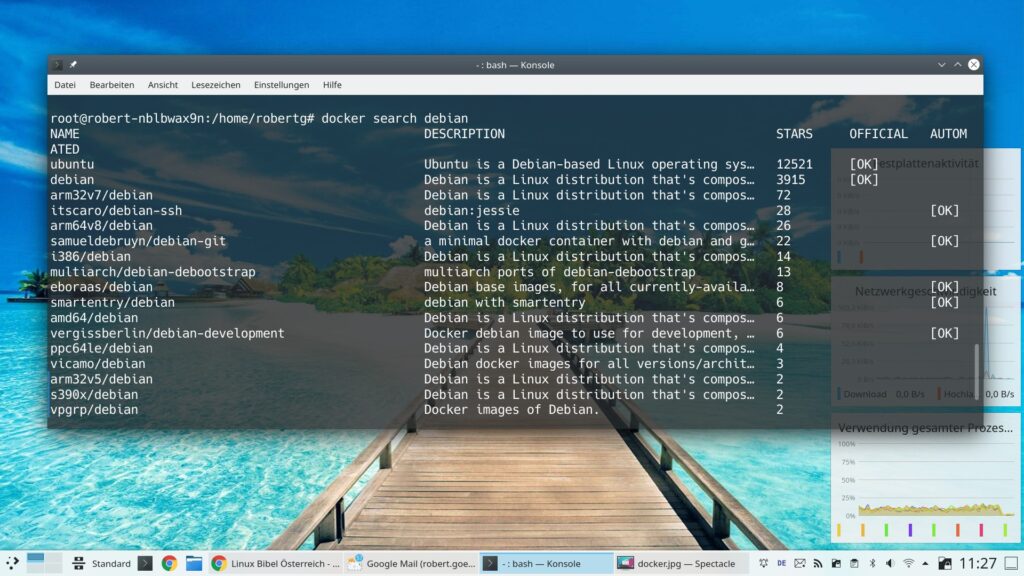This screenshot has height=576, width=1024.
Task: Open the mail envelope tray icon
Action: pos(799,563)
